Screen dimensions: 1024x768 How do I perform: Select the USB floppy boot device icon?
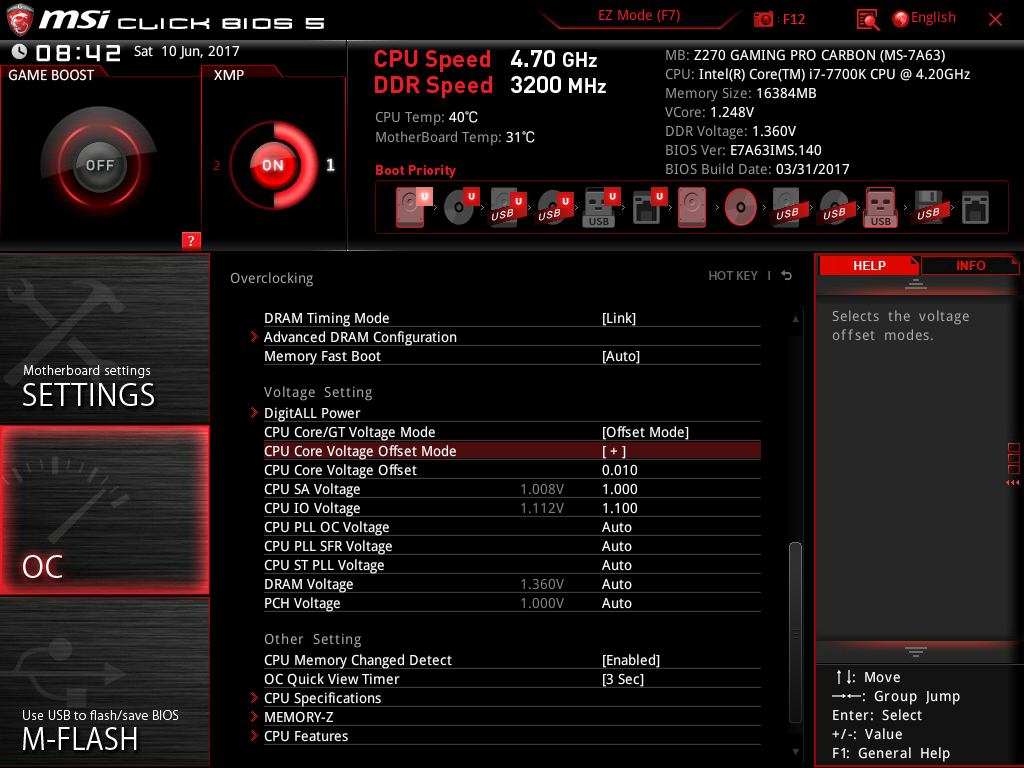coord(929,207)
